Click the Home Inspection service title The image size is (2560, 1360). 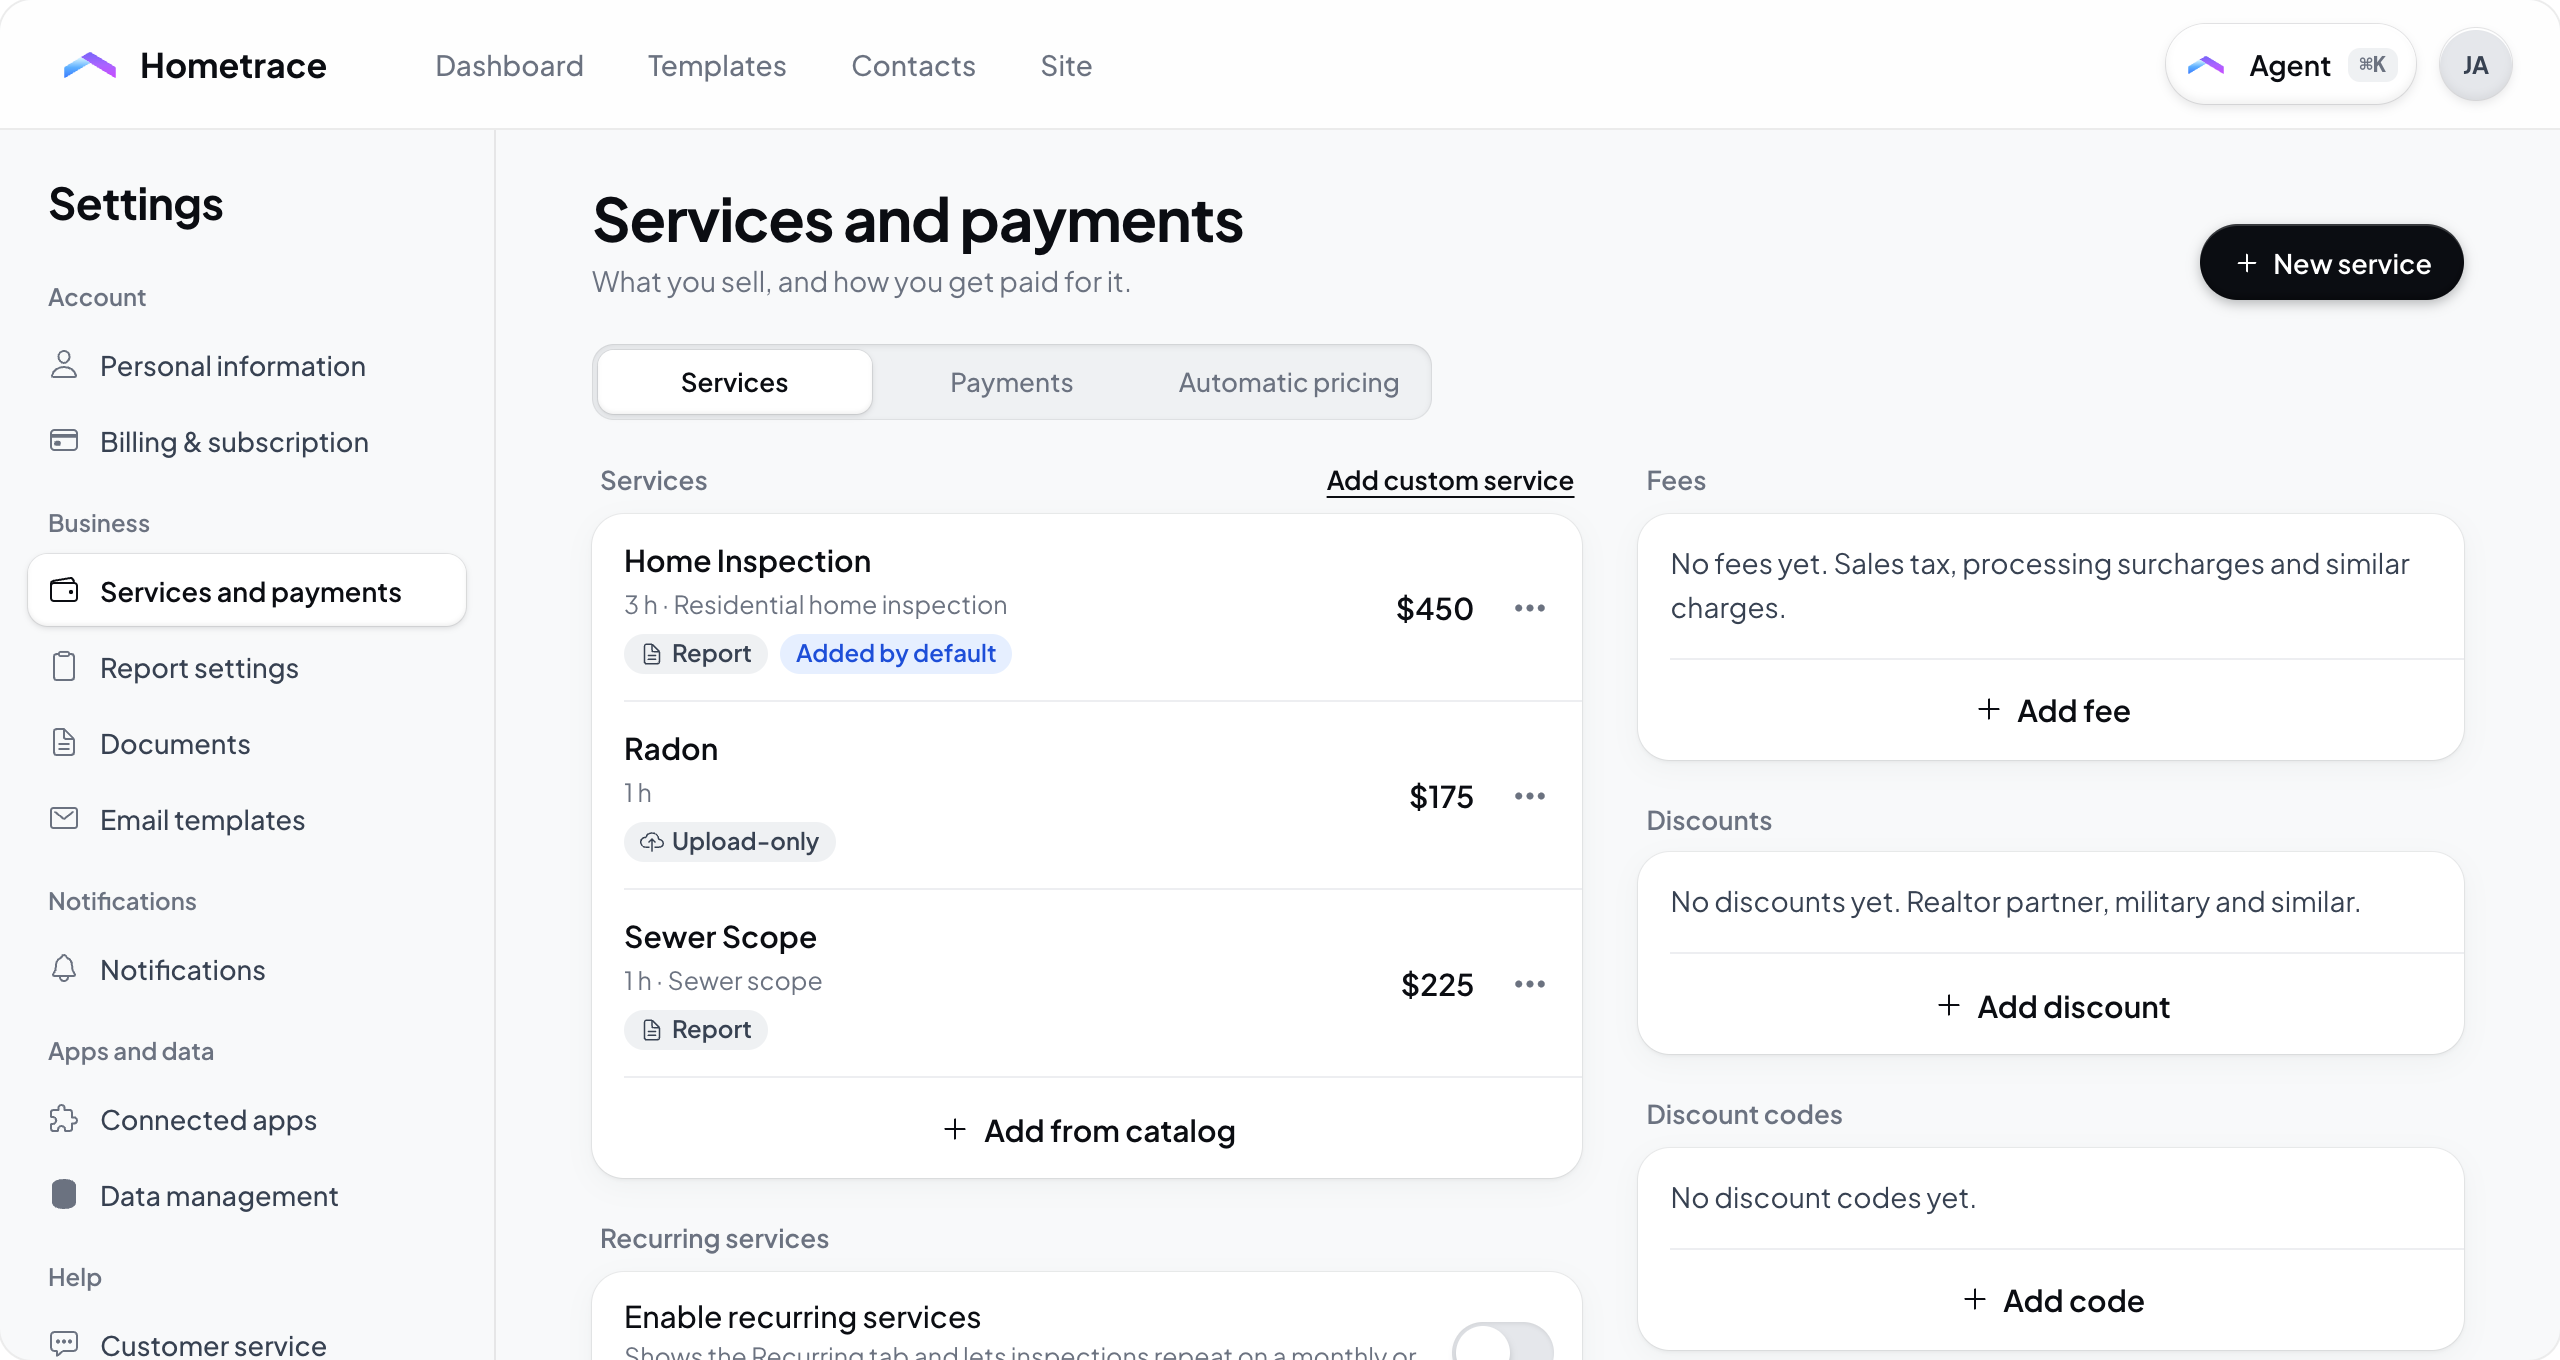pyautogui.click(x=747, y=561)
